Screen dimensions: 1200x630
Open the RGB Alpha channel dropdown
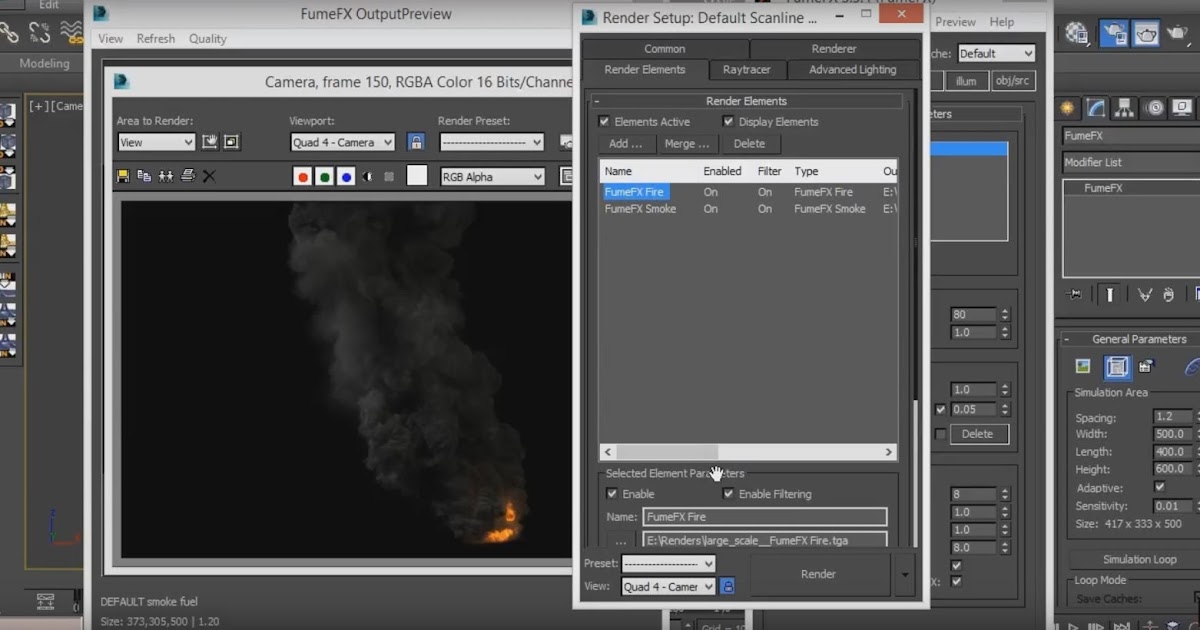[491, 177]
